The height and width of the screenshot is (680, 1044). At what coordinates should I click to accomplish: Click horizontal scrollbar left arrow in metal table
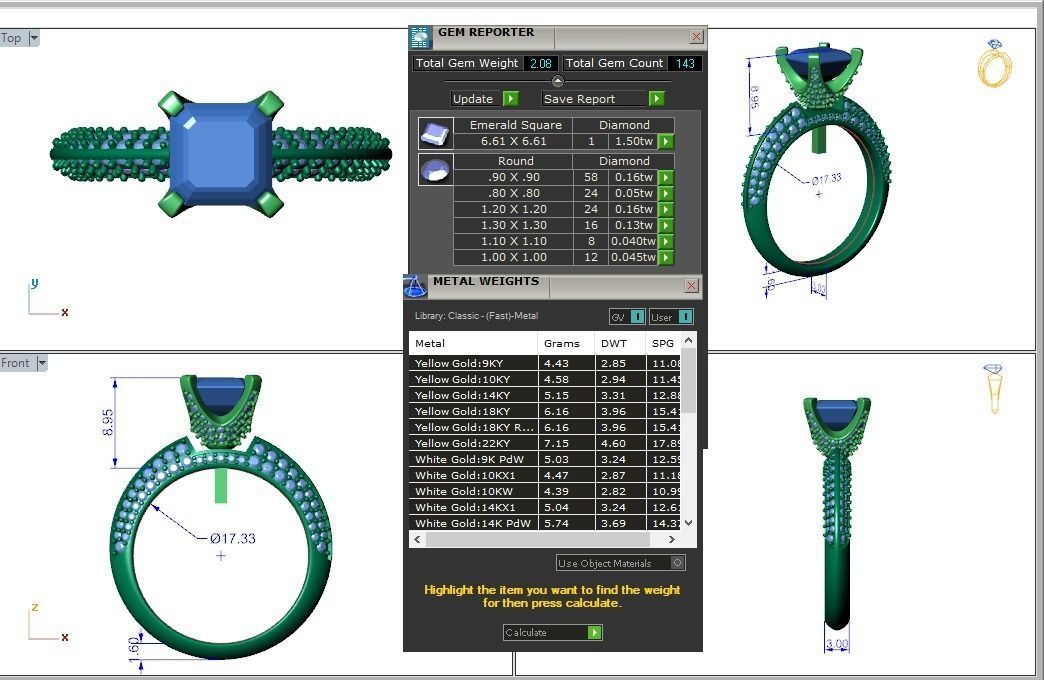[x=417, y=539]
